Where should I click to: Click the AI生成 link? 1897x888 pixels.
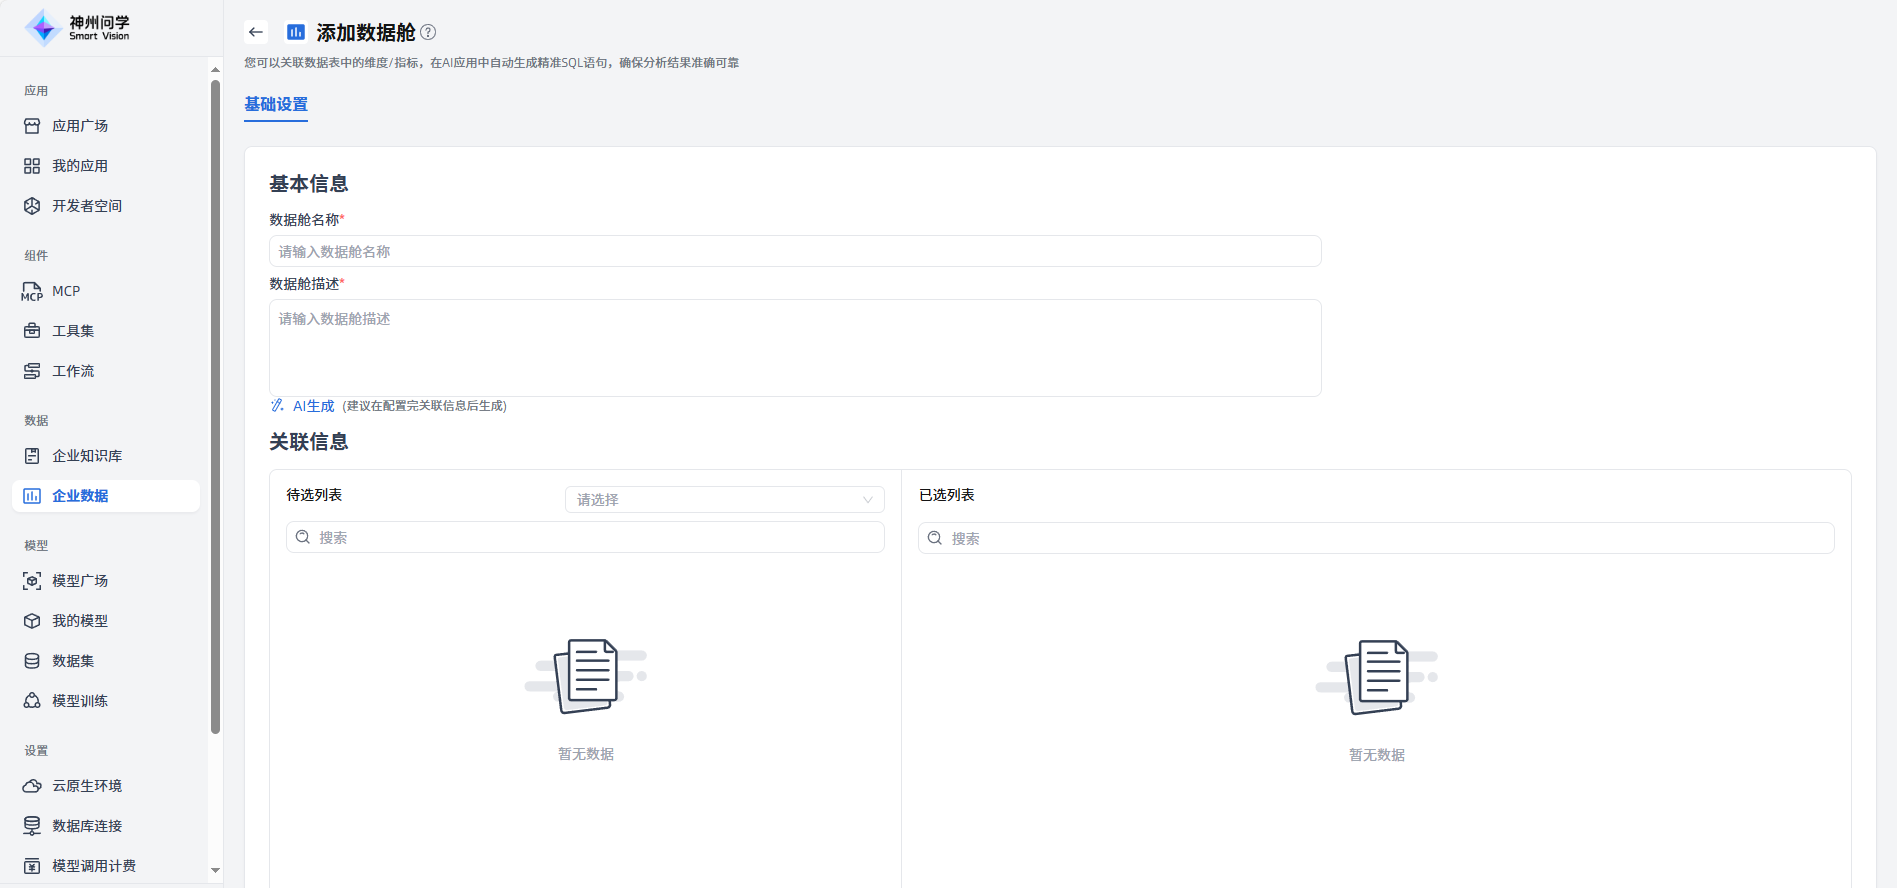tap(313, 406)
